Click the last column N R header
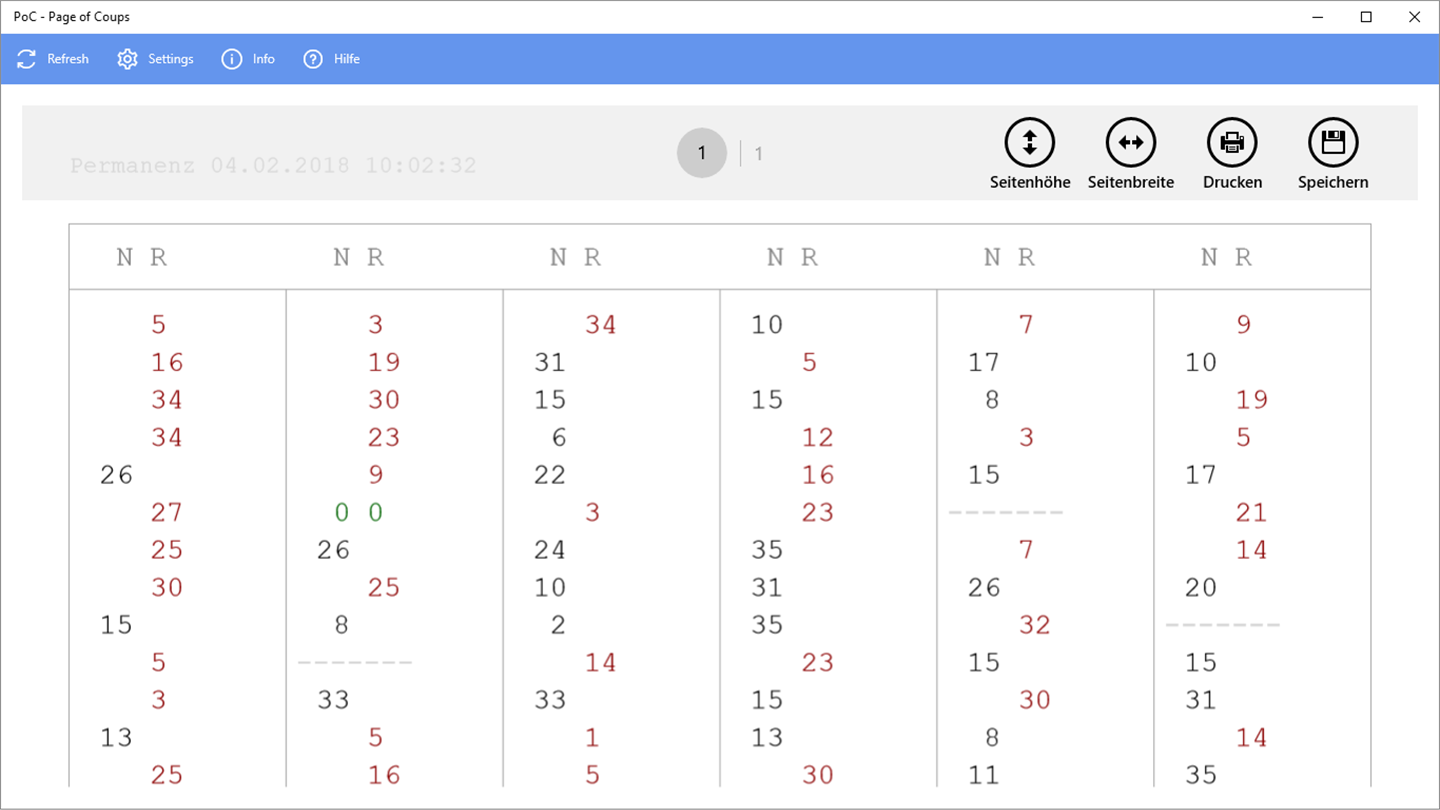Image resolution: width=1440 pixels, height=810 pixels. (x=1226, y=258)
